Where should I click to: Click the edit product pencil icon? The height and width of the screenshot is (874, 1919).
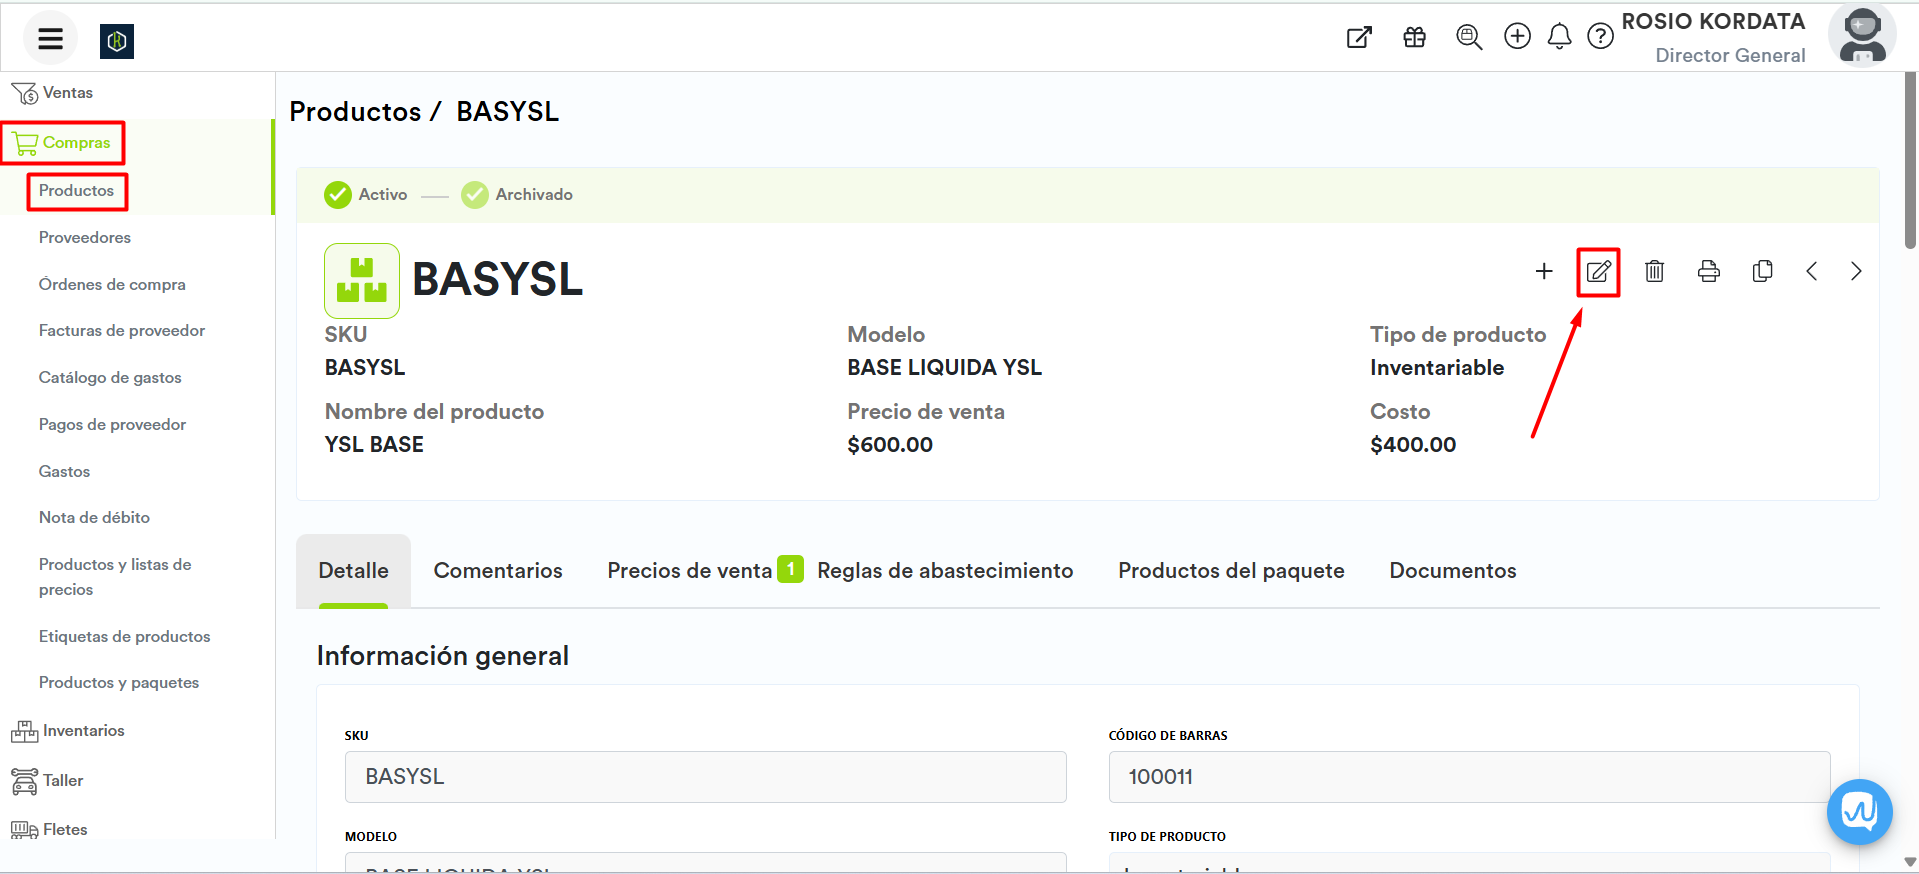1598,271
